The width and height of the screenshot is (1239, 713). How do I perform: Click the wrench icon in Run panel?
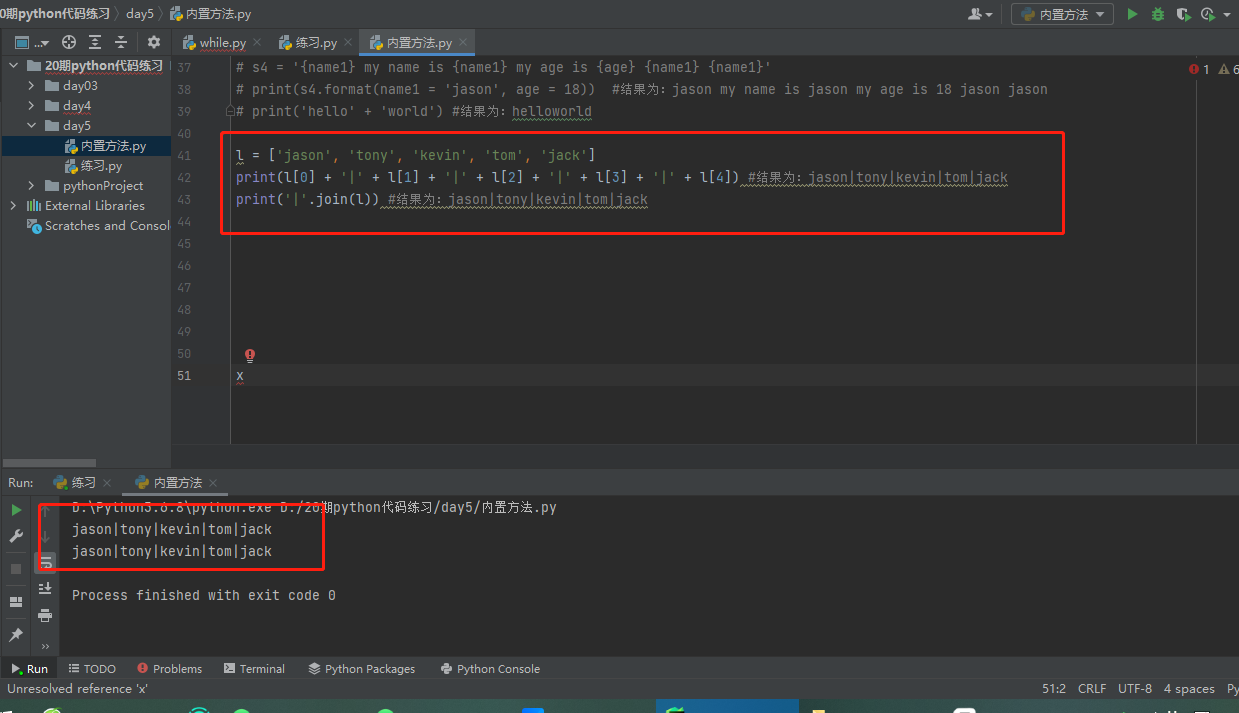tap(16, 536)
